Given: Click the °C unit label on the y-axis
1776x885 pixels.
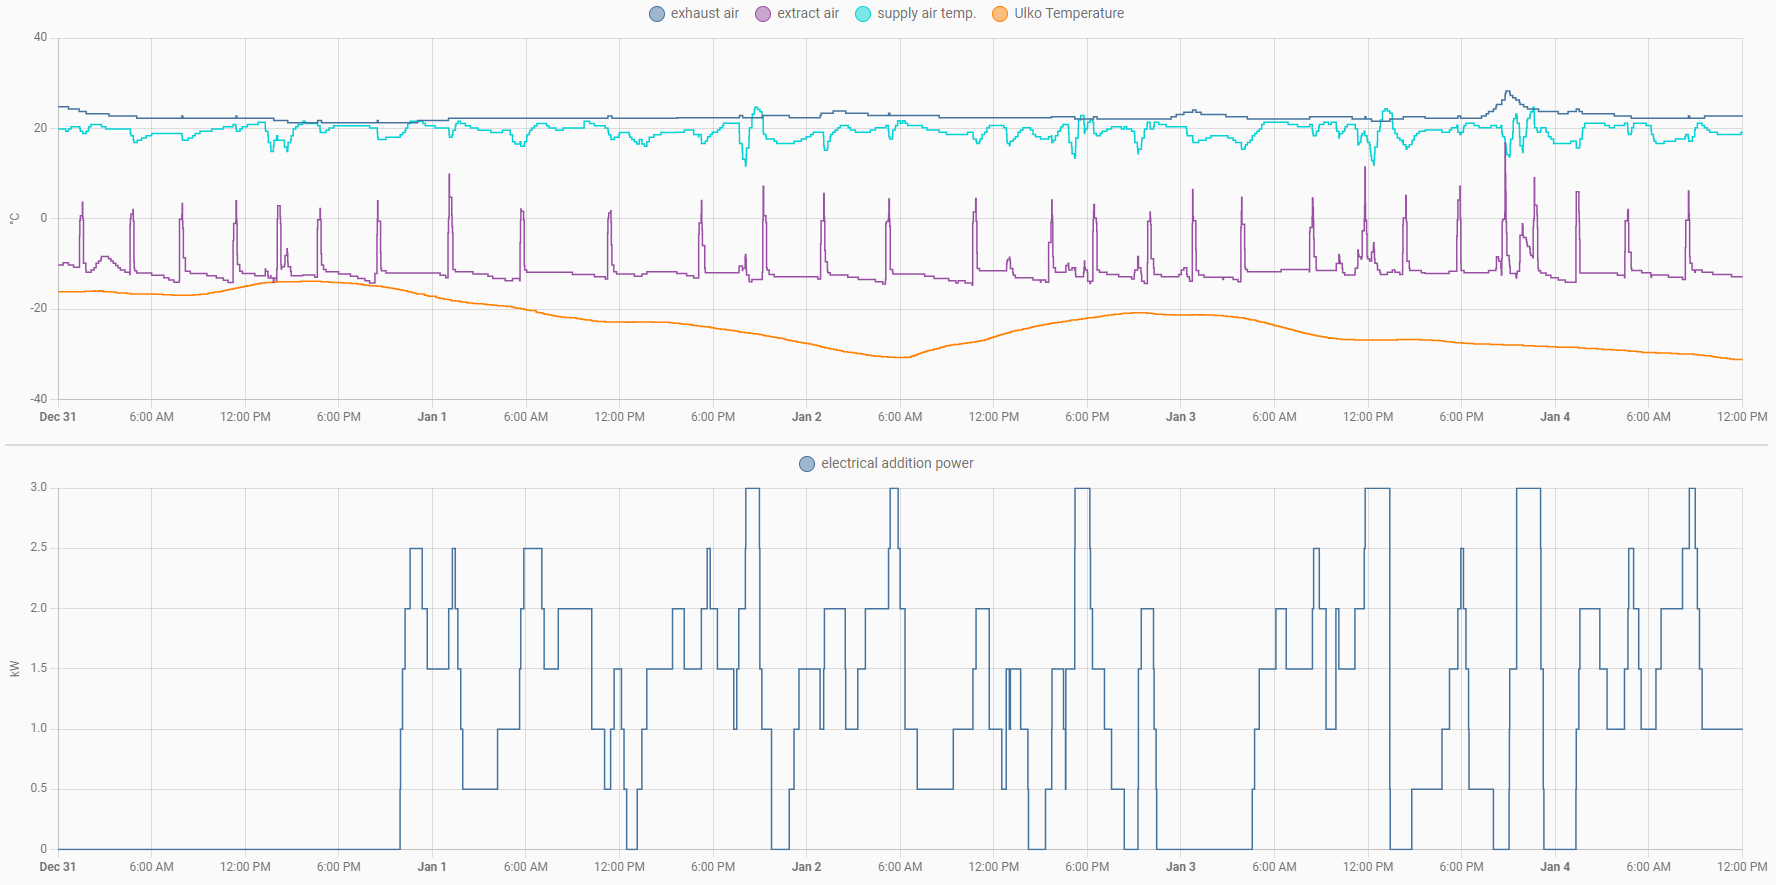Looking at the screenshot, I should point(14,218).
